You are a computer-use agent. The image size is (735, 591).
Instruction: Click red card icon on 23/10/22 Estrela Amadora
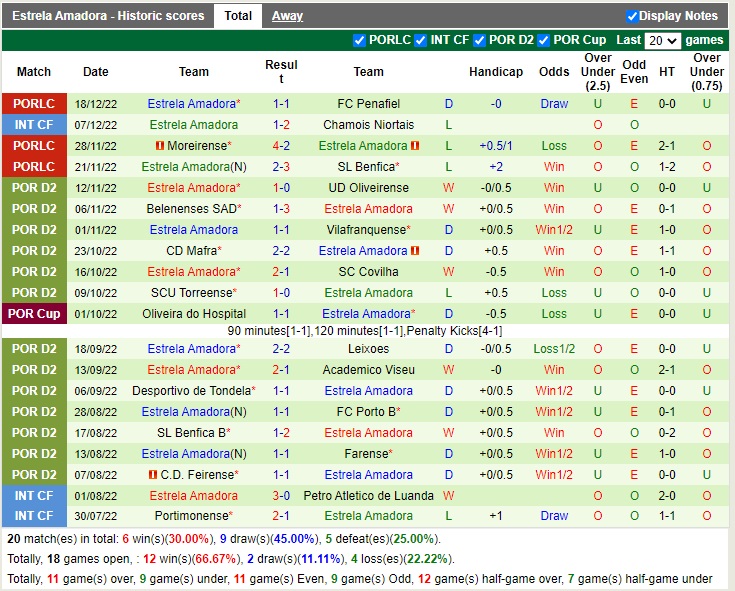coord(415,251)
